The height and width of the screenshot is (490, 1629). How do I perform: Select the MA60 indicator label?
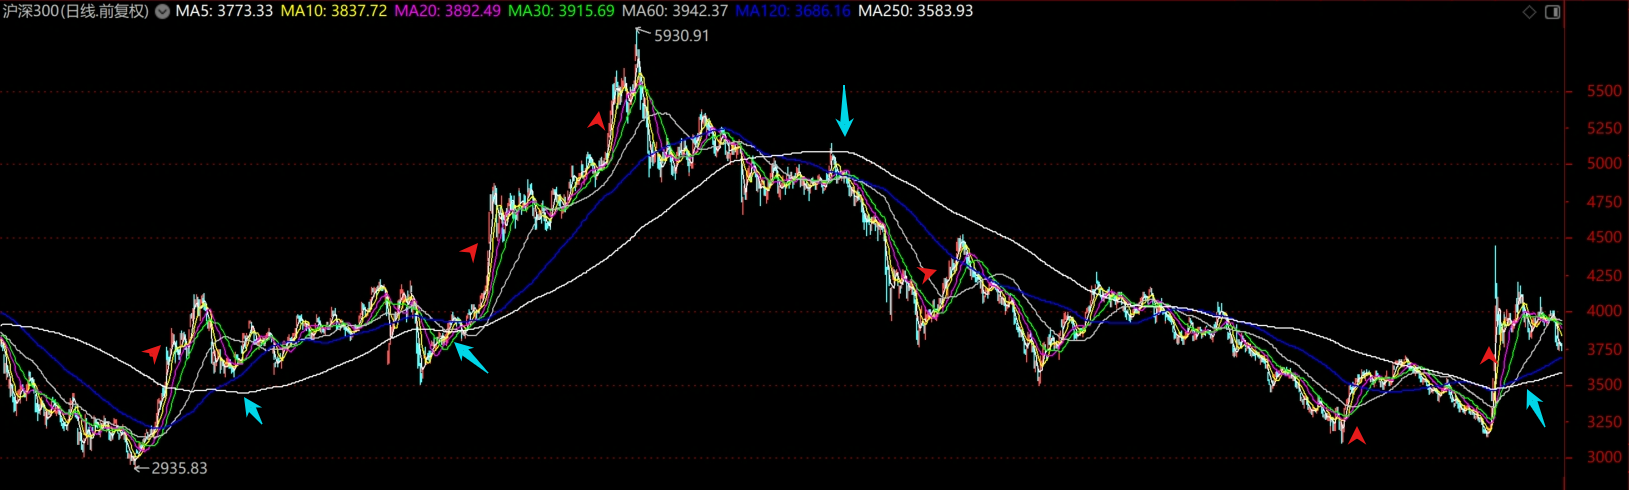(675, 11)
